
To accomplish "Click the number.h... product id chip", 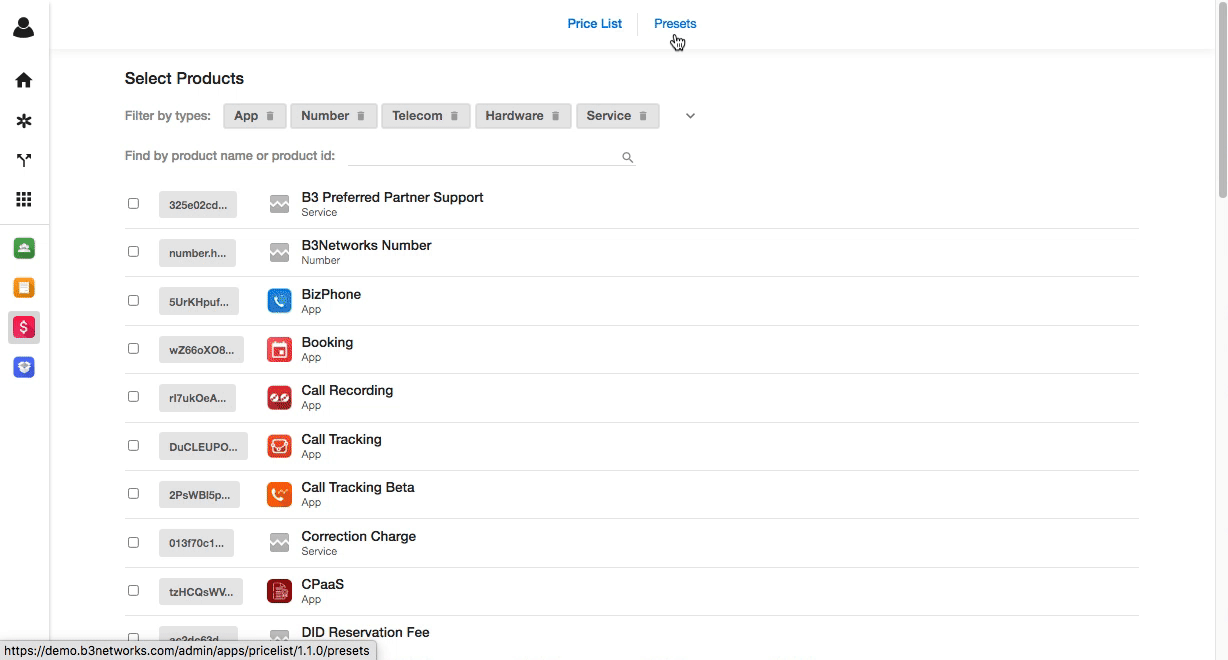I will (197, 253).
